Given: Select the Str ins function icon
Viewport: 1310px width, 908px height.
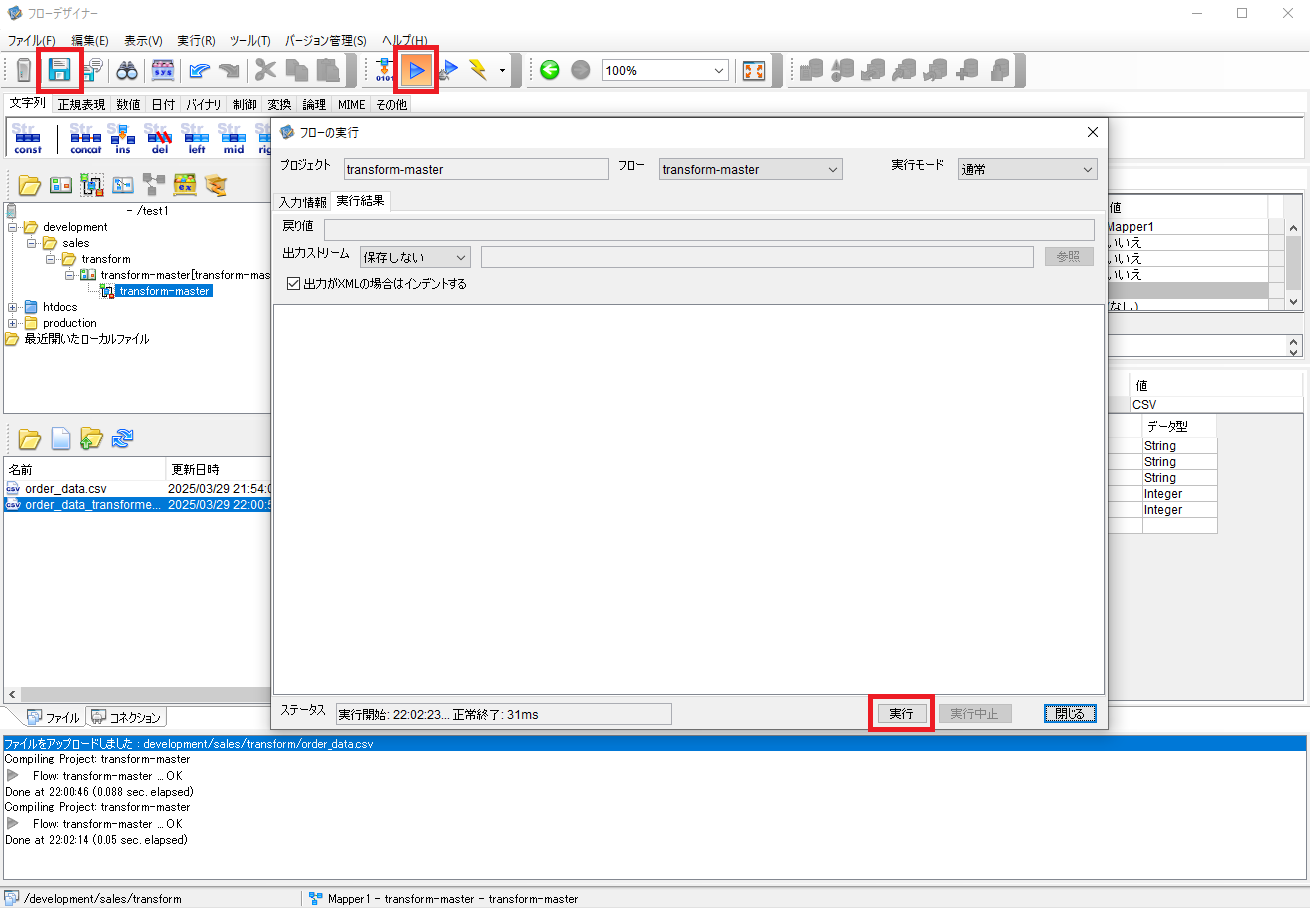Looking at the screenshot, I should pos(122,138).
